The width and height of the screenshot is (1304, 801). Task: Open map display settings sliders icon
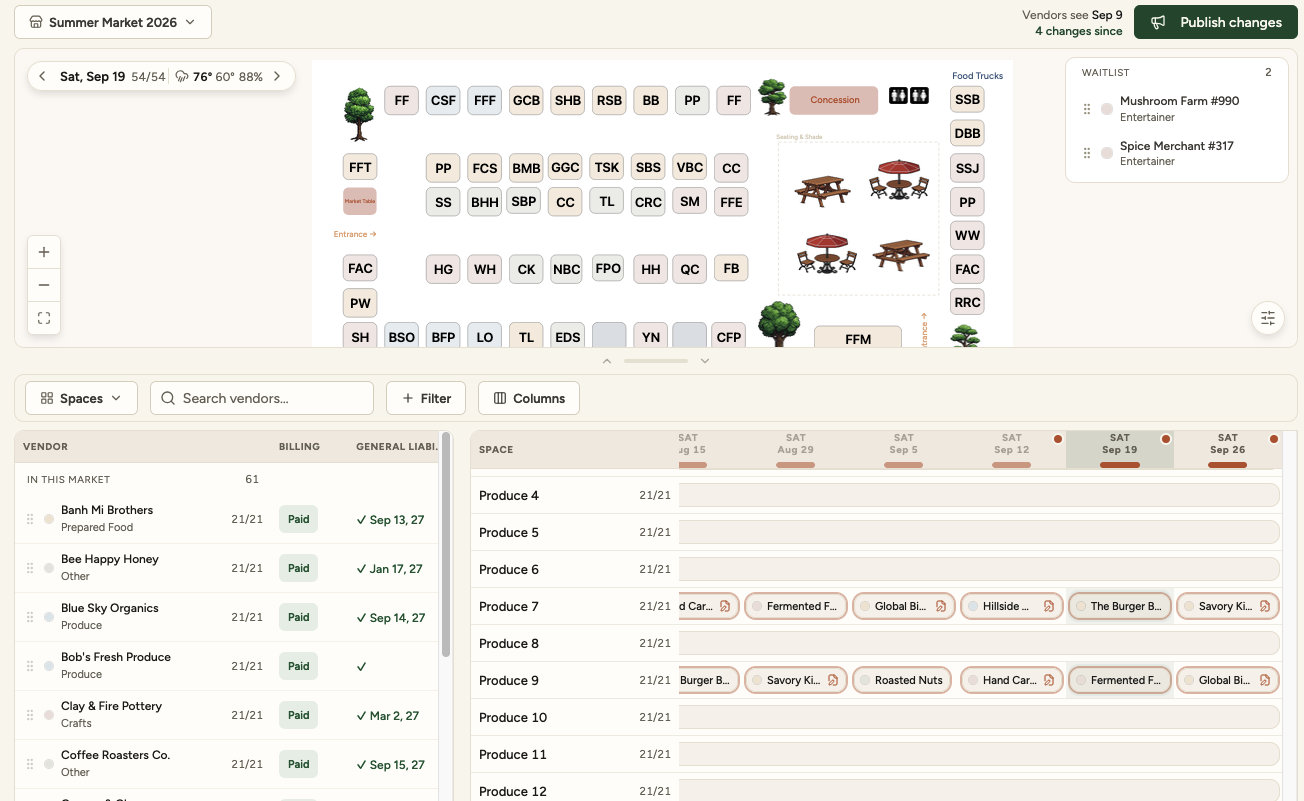pyautogui.click(x=1268, y=318)
